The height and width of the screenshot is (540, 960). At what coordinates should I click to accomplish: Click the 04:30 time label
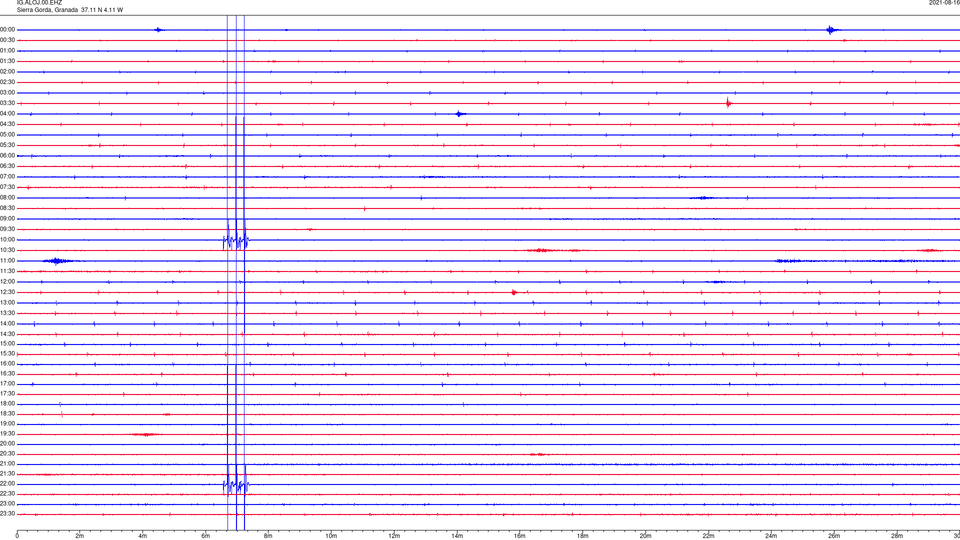click(7, 124)
